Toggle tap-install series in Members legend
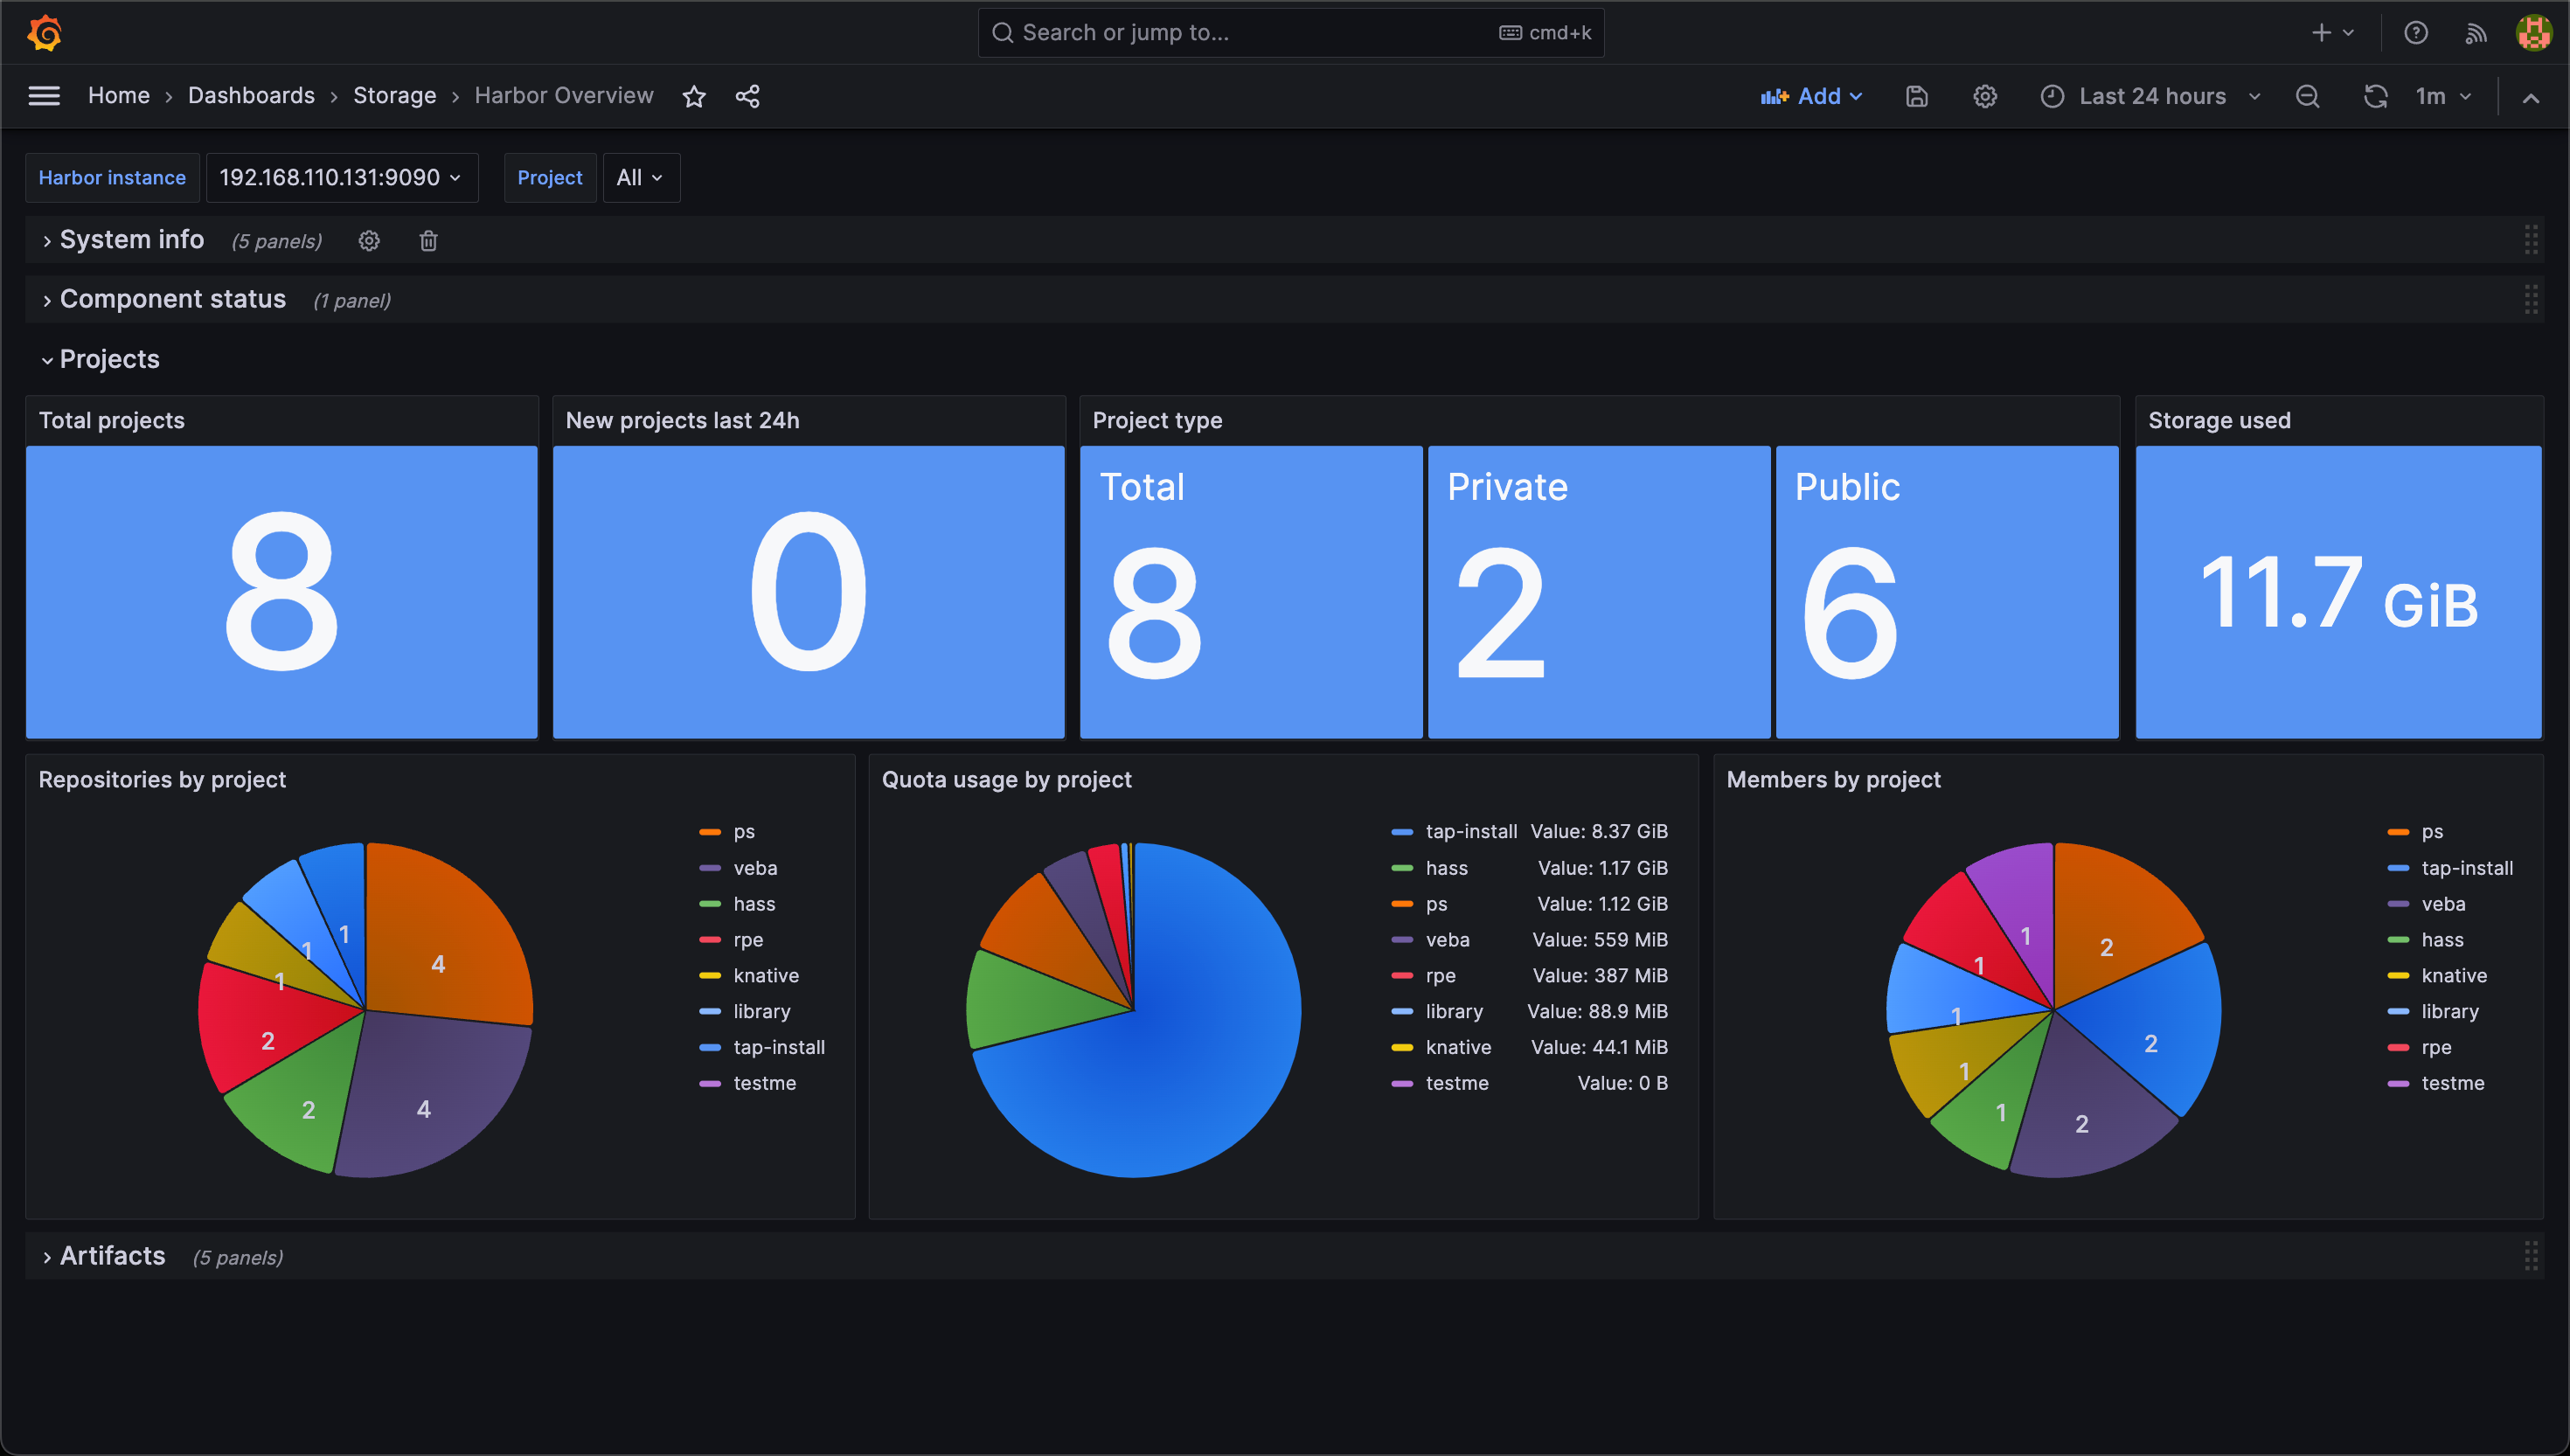The width and height of the screenshot is (2570, 1456). [x=2467, y=868]
